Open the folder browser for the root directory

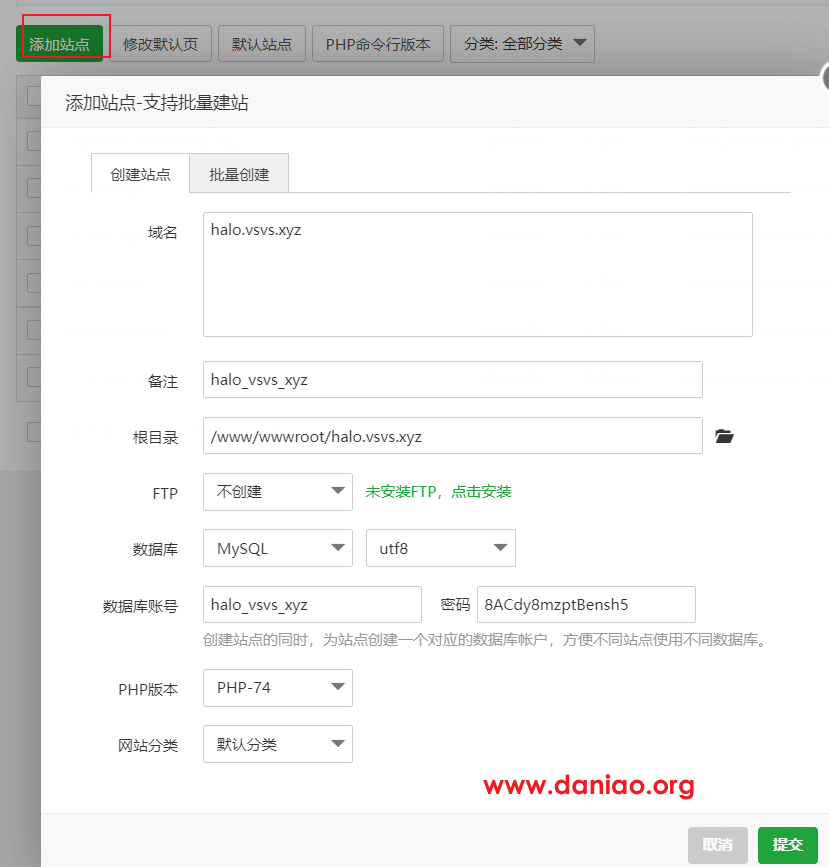724,436
